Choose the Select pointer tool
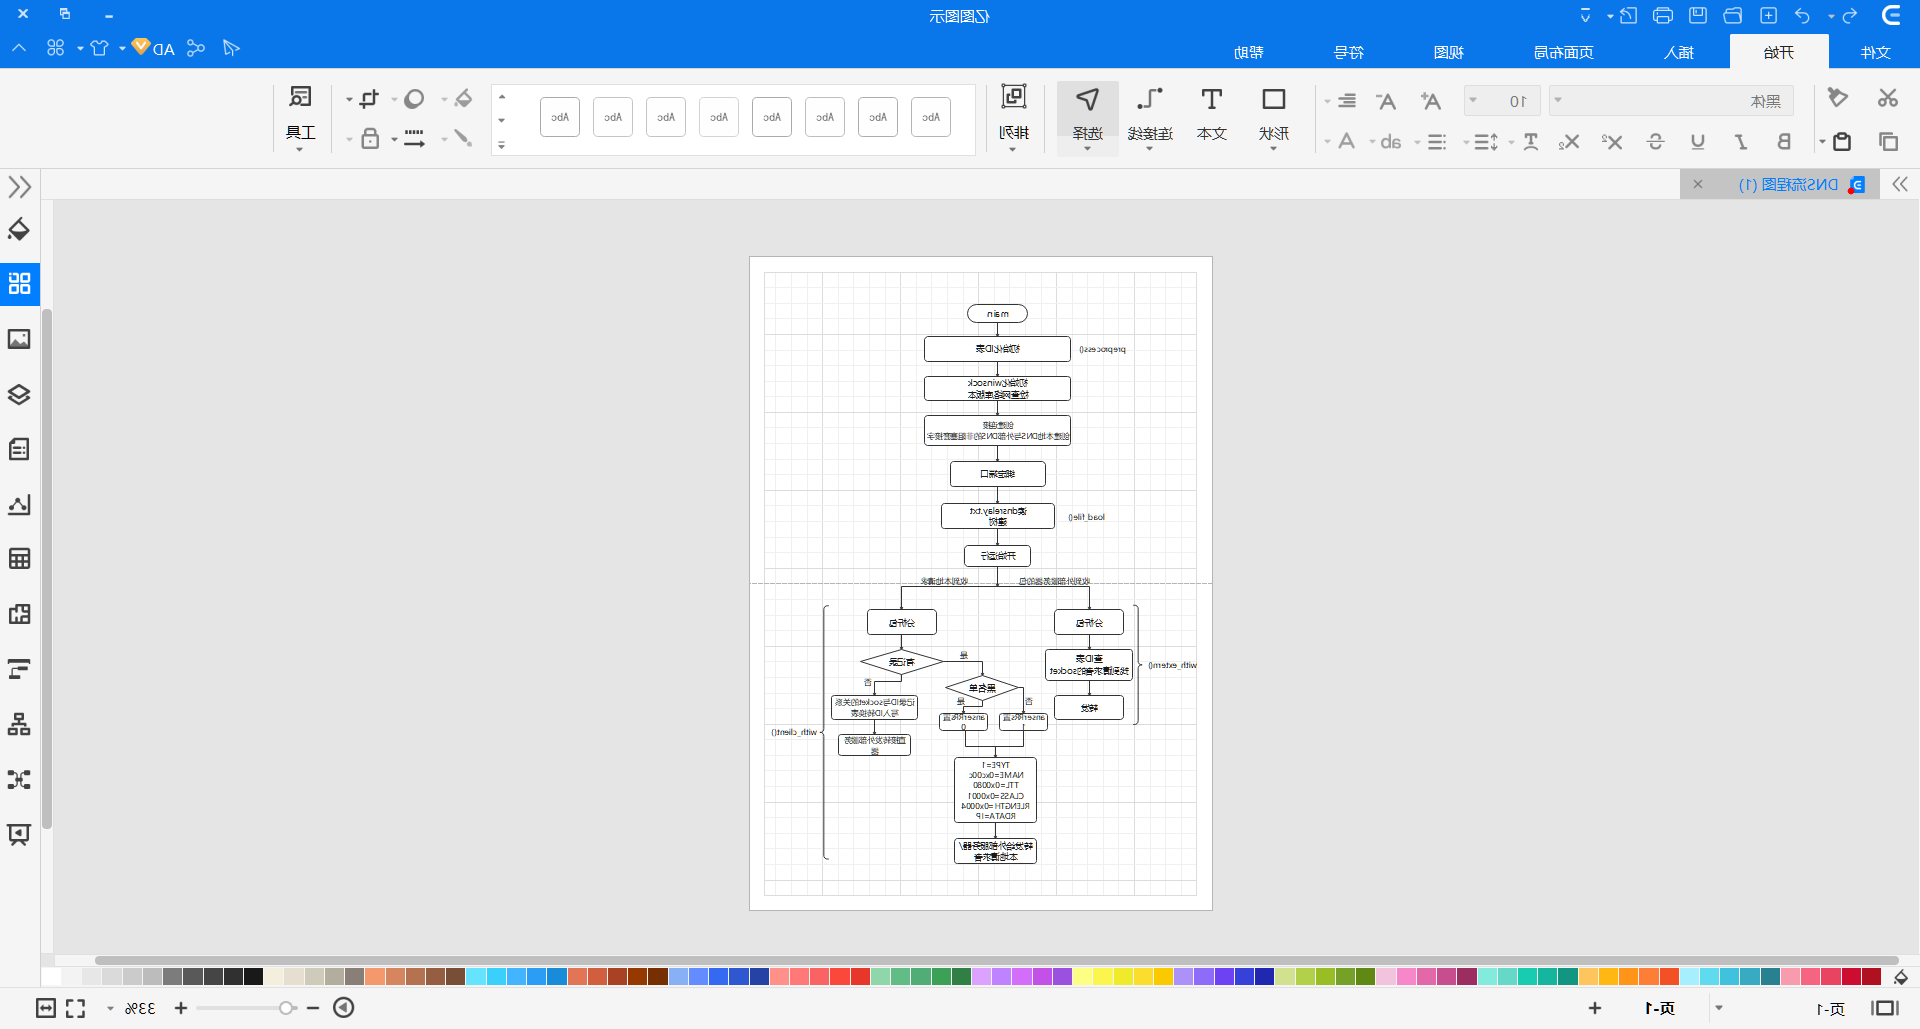 point(1088,116)
